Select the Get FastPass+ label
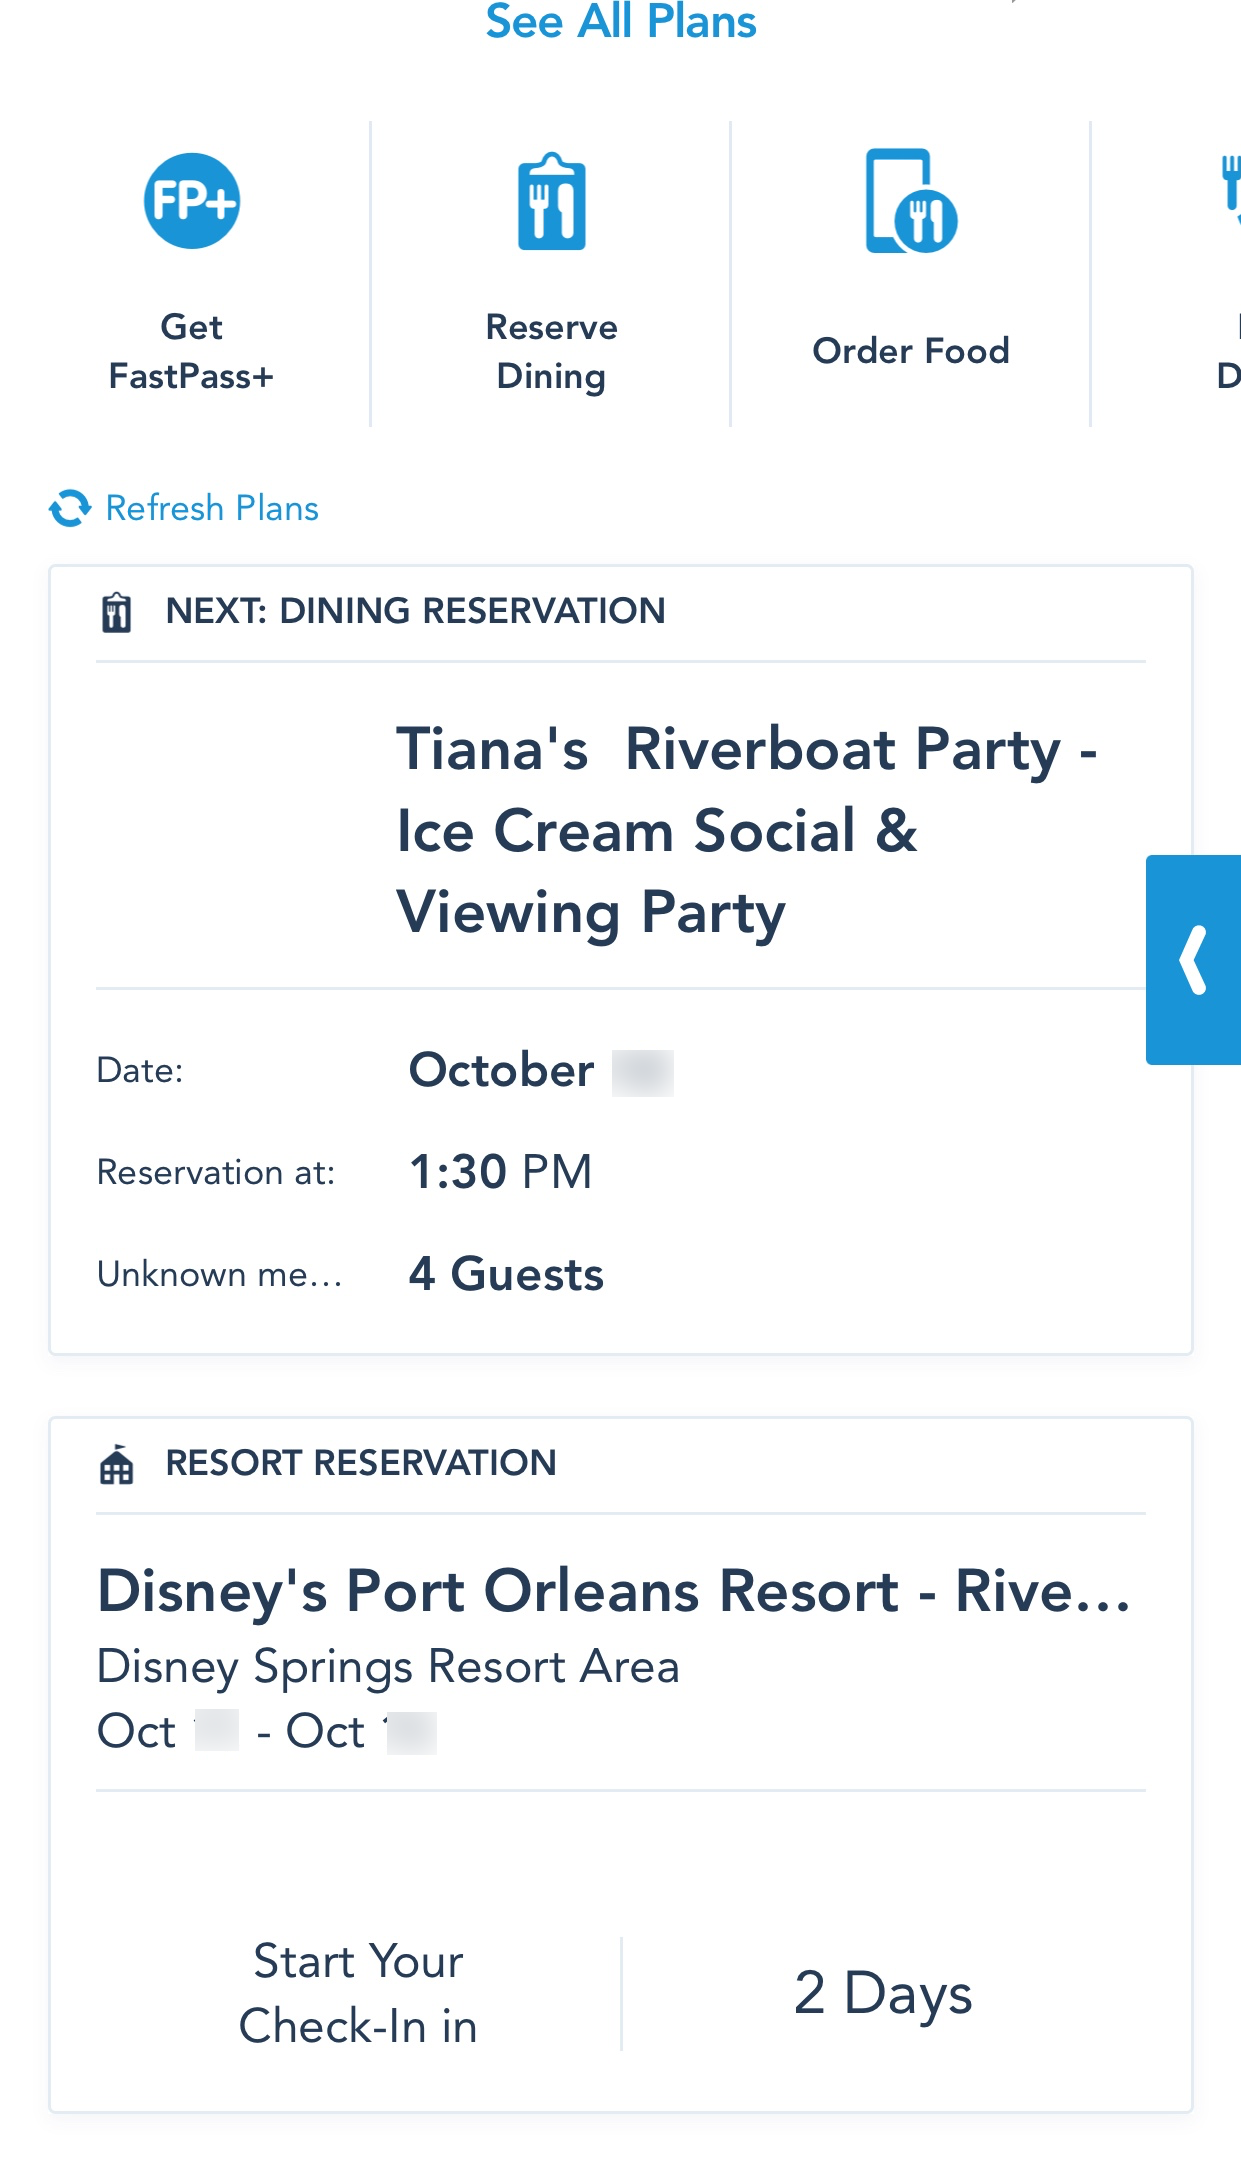The height and width of the screenshot is (2158, 1241). 191,351
